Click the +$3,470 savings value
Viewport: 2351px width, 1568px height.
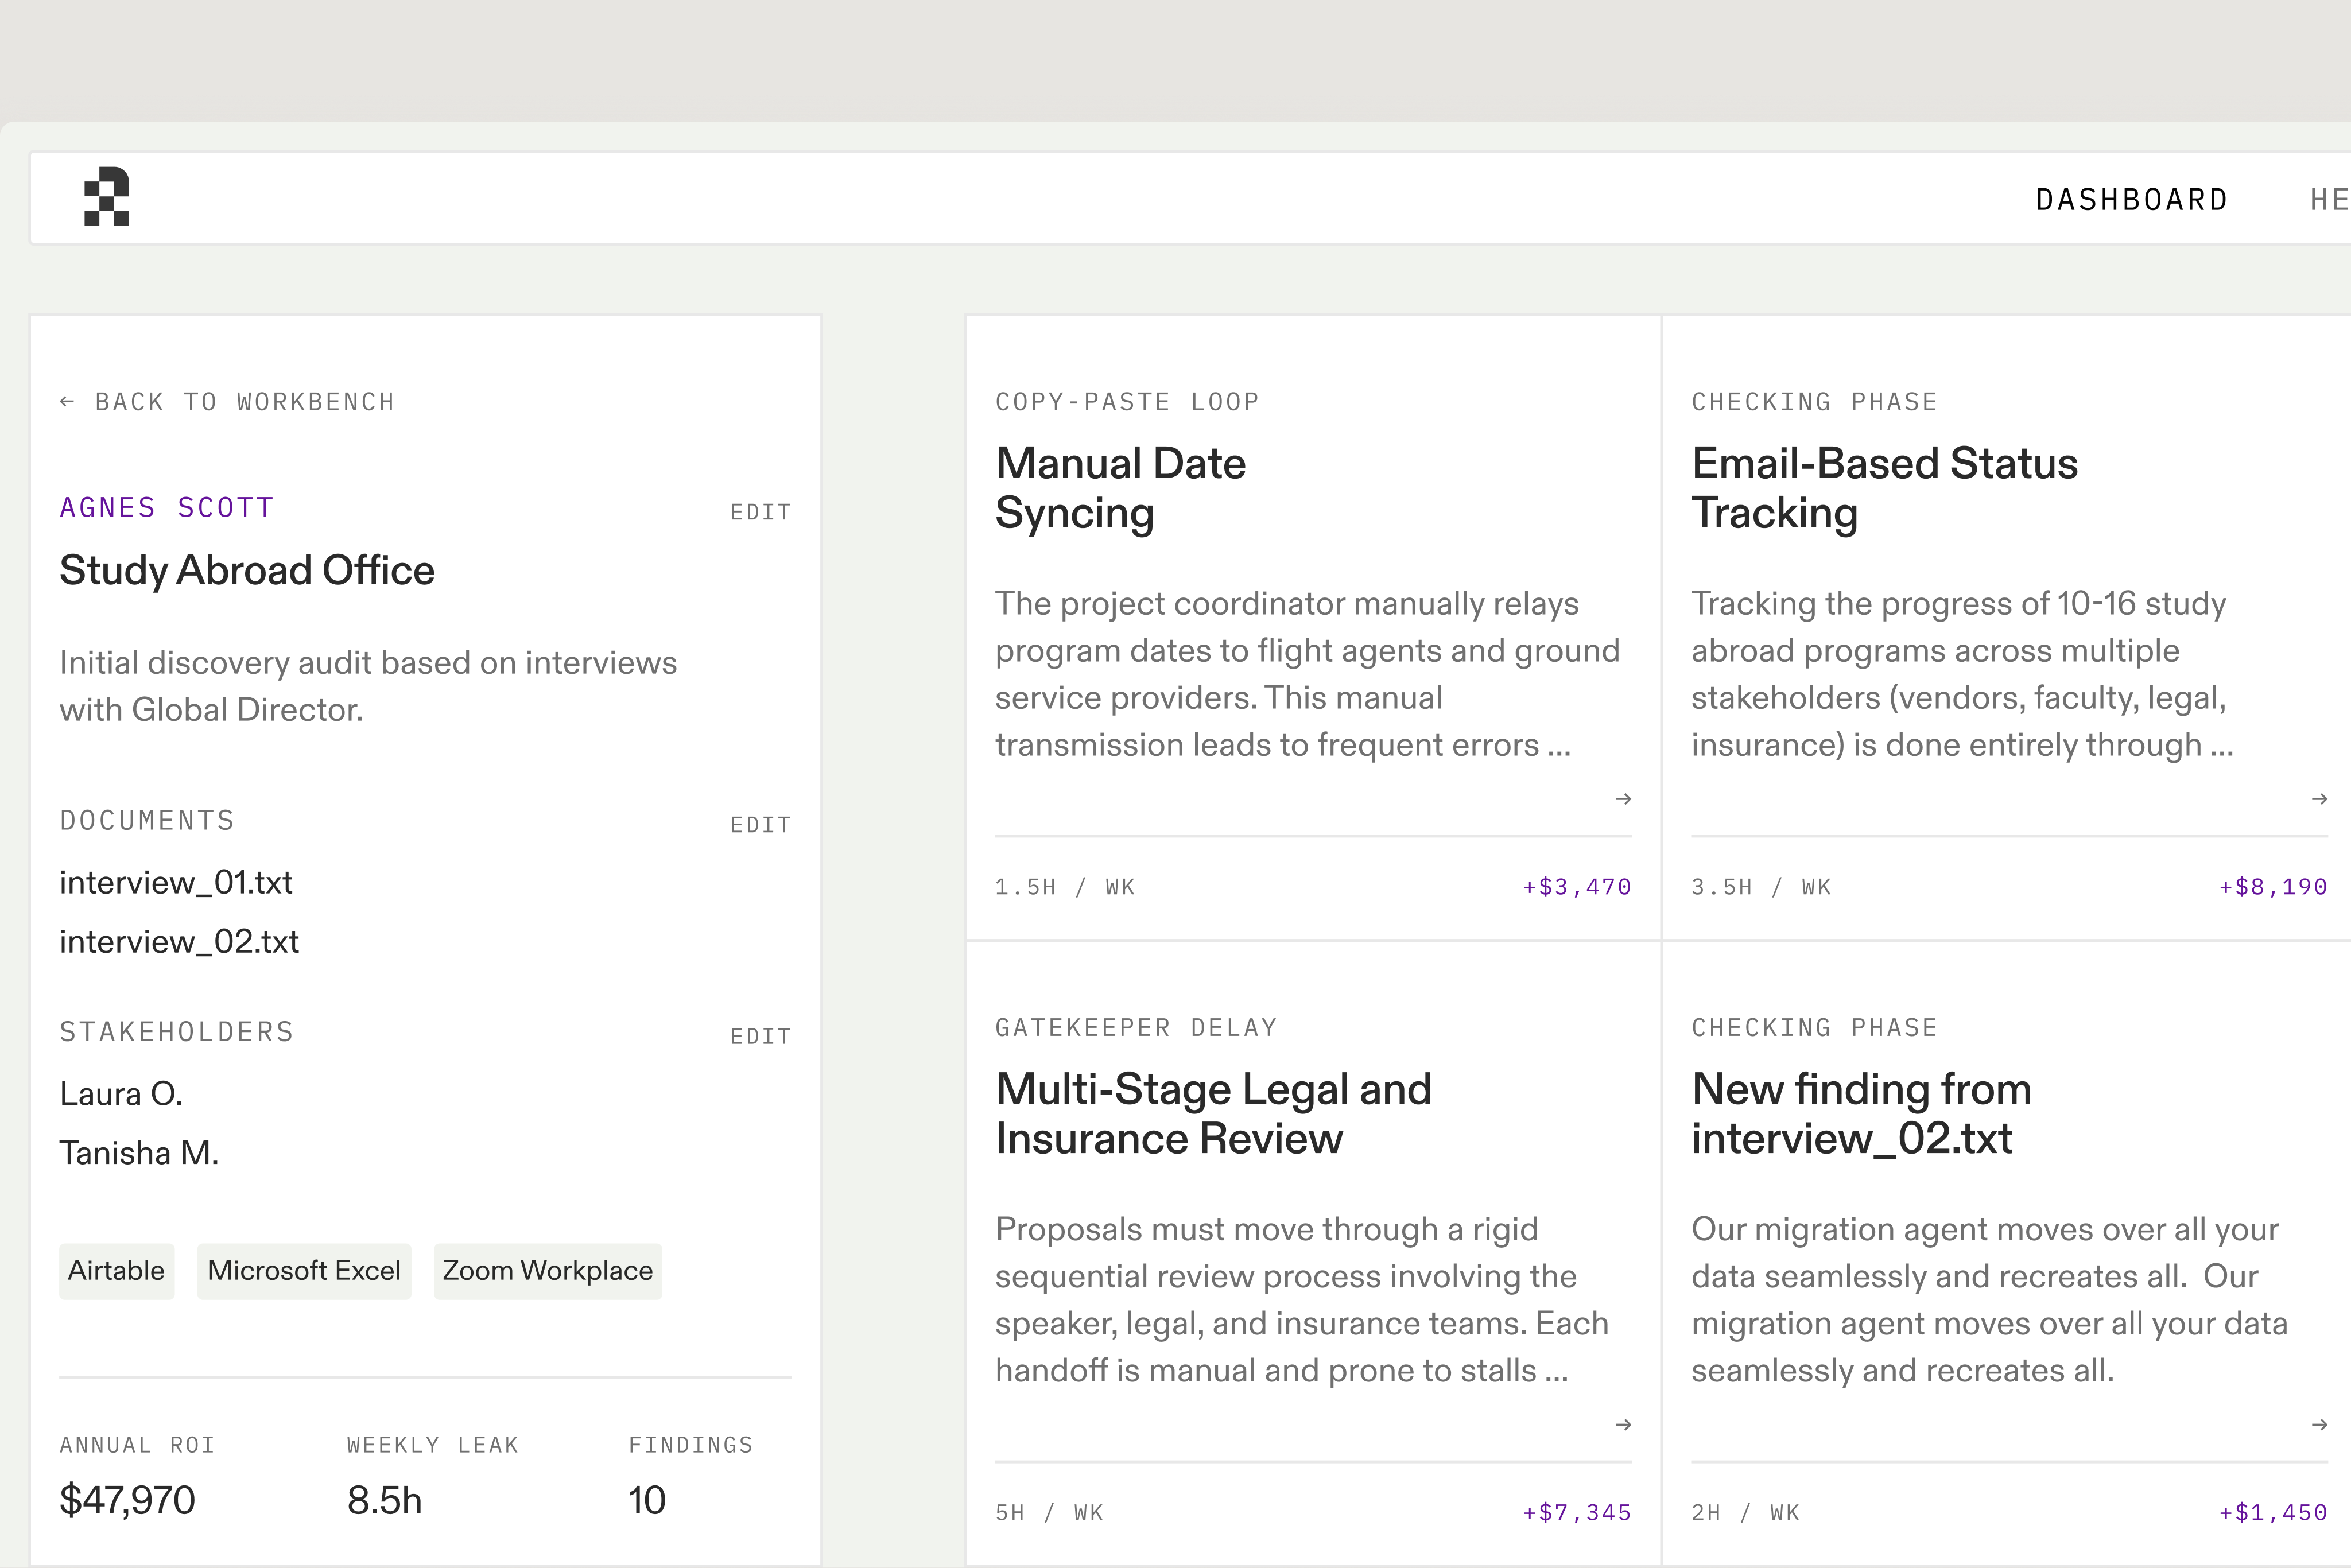[1577, 887]
